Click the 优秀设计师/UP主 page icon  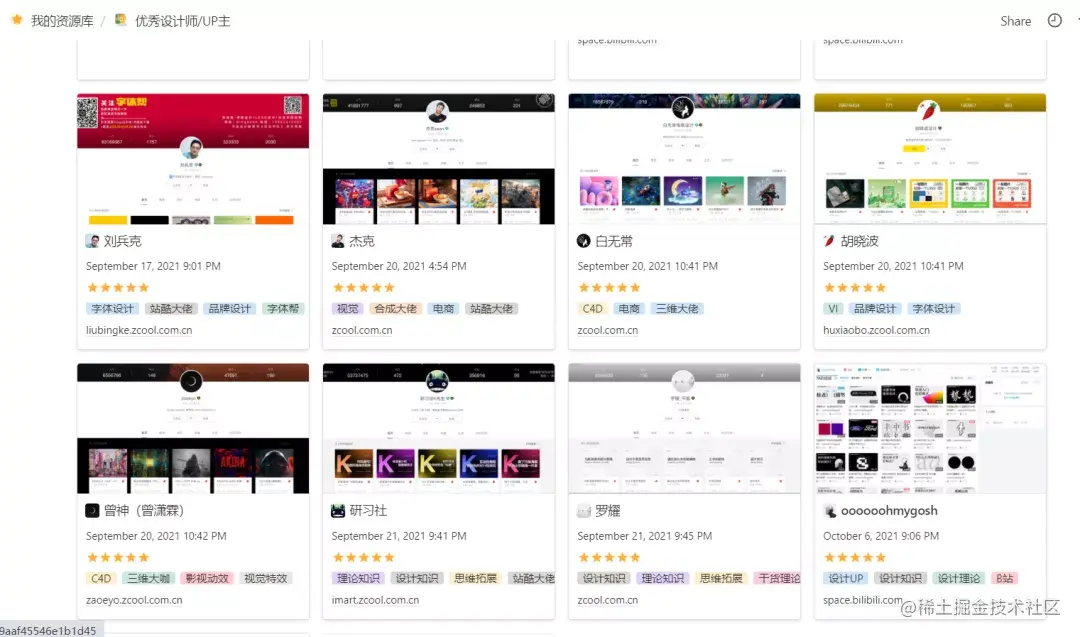[x=121, y=20]
